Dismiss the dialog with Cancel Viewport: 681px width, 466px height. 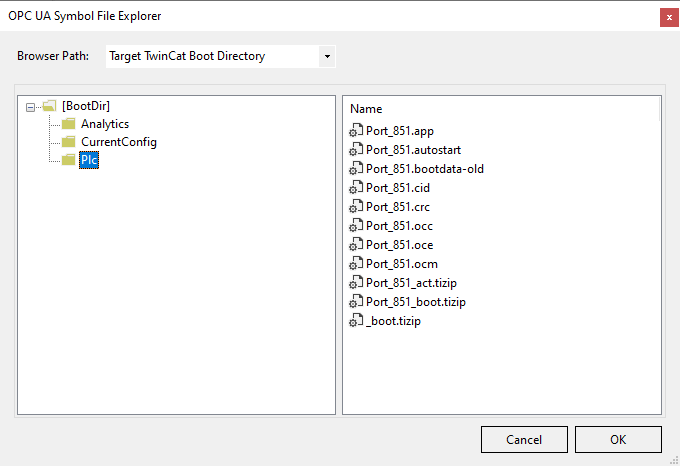pyautogui.click(x=524, y=440)
